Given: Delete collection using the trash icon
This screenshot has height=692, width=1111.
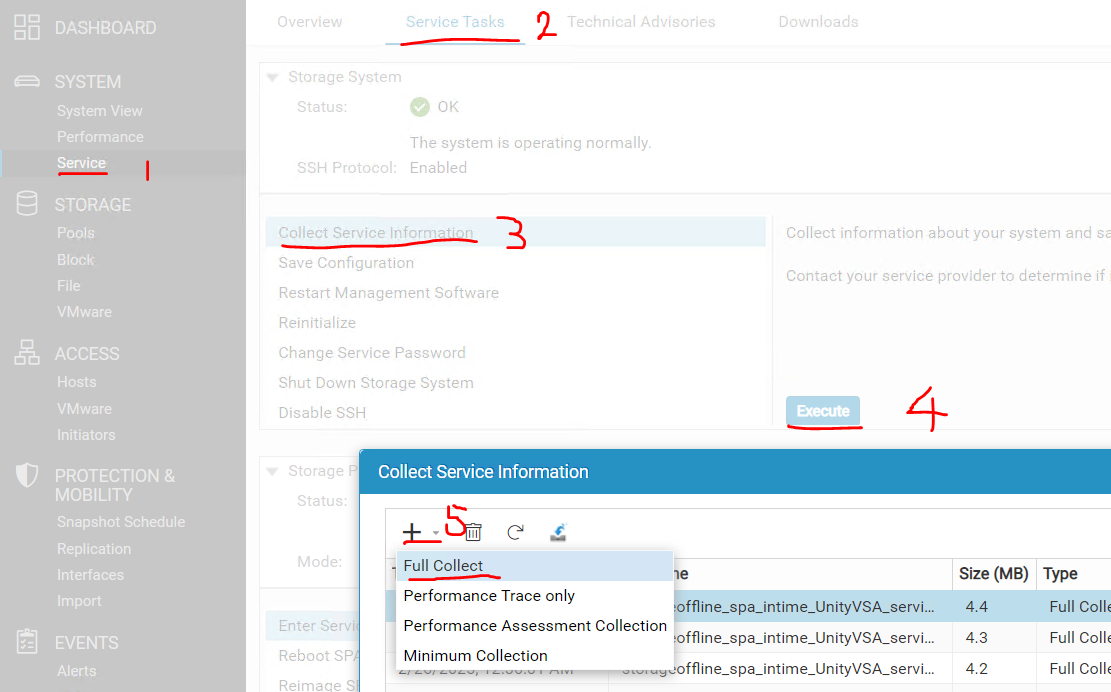Looking at the screenshot, I should click(471, 532).
